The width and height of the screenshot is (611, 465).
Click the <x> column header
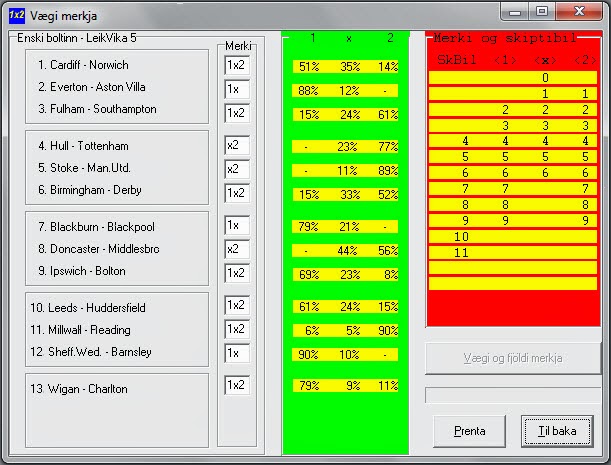tap(545, 60)
